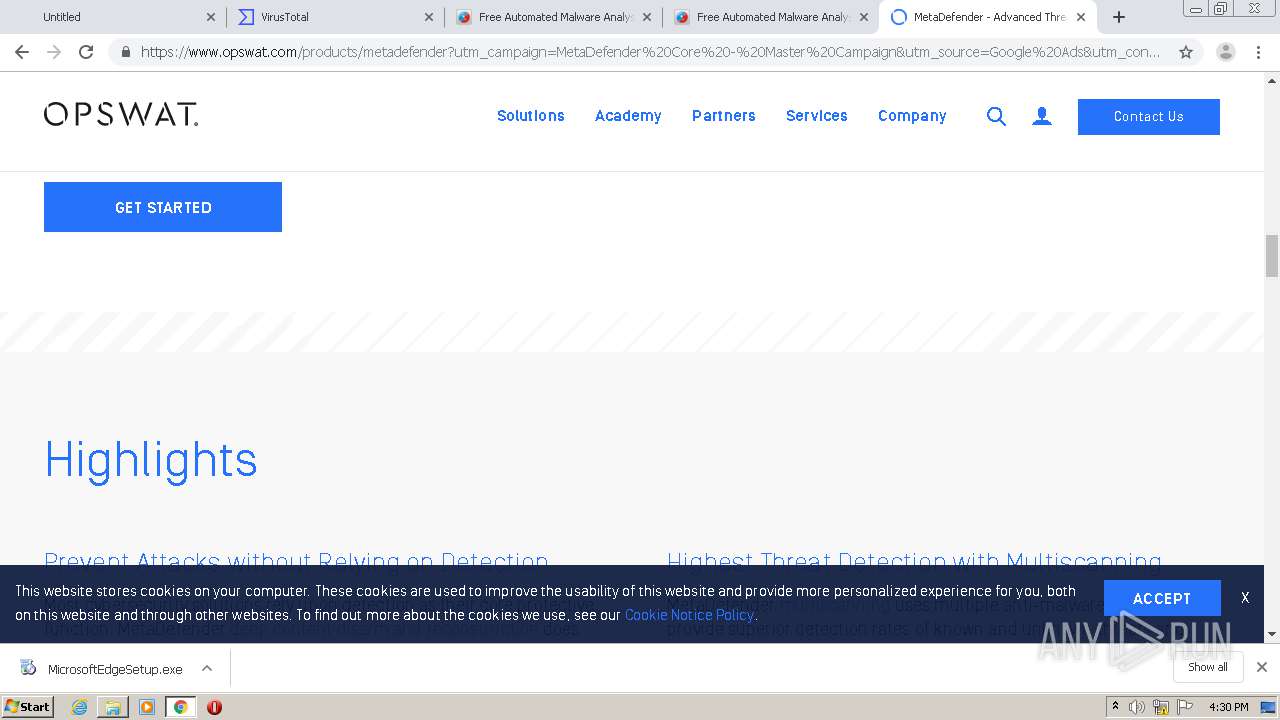Image resolution: width=1280 pixels, height=720 pixels.
Task: Dismiss the cookie banner with X
Action: pyautogui.click(x=1245, y=598)
